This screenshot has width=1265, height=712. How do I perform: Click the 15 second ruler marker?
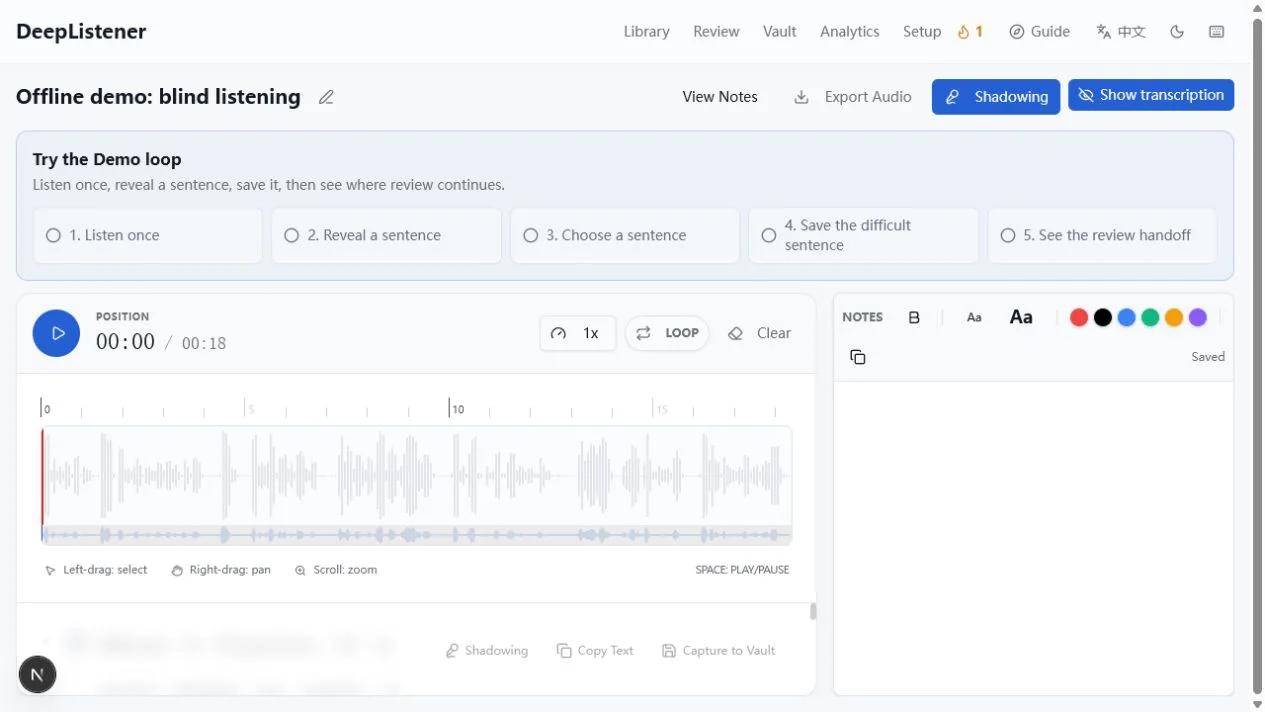(660, 408)
